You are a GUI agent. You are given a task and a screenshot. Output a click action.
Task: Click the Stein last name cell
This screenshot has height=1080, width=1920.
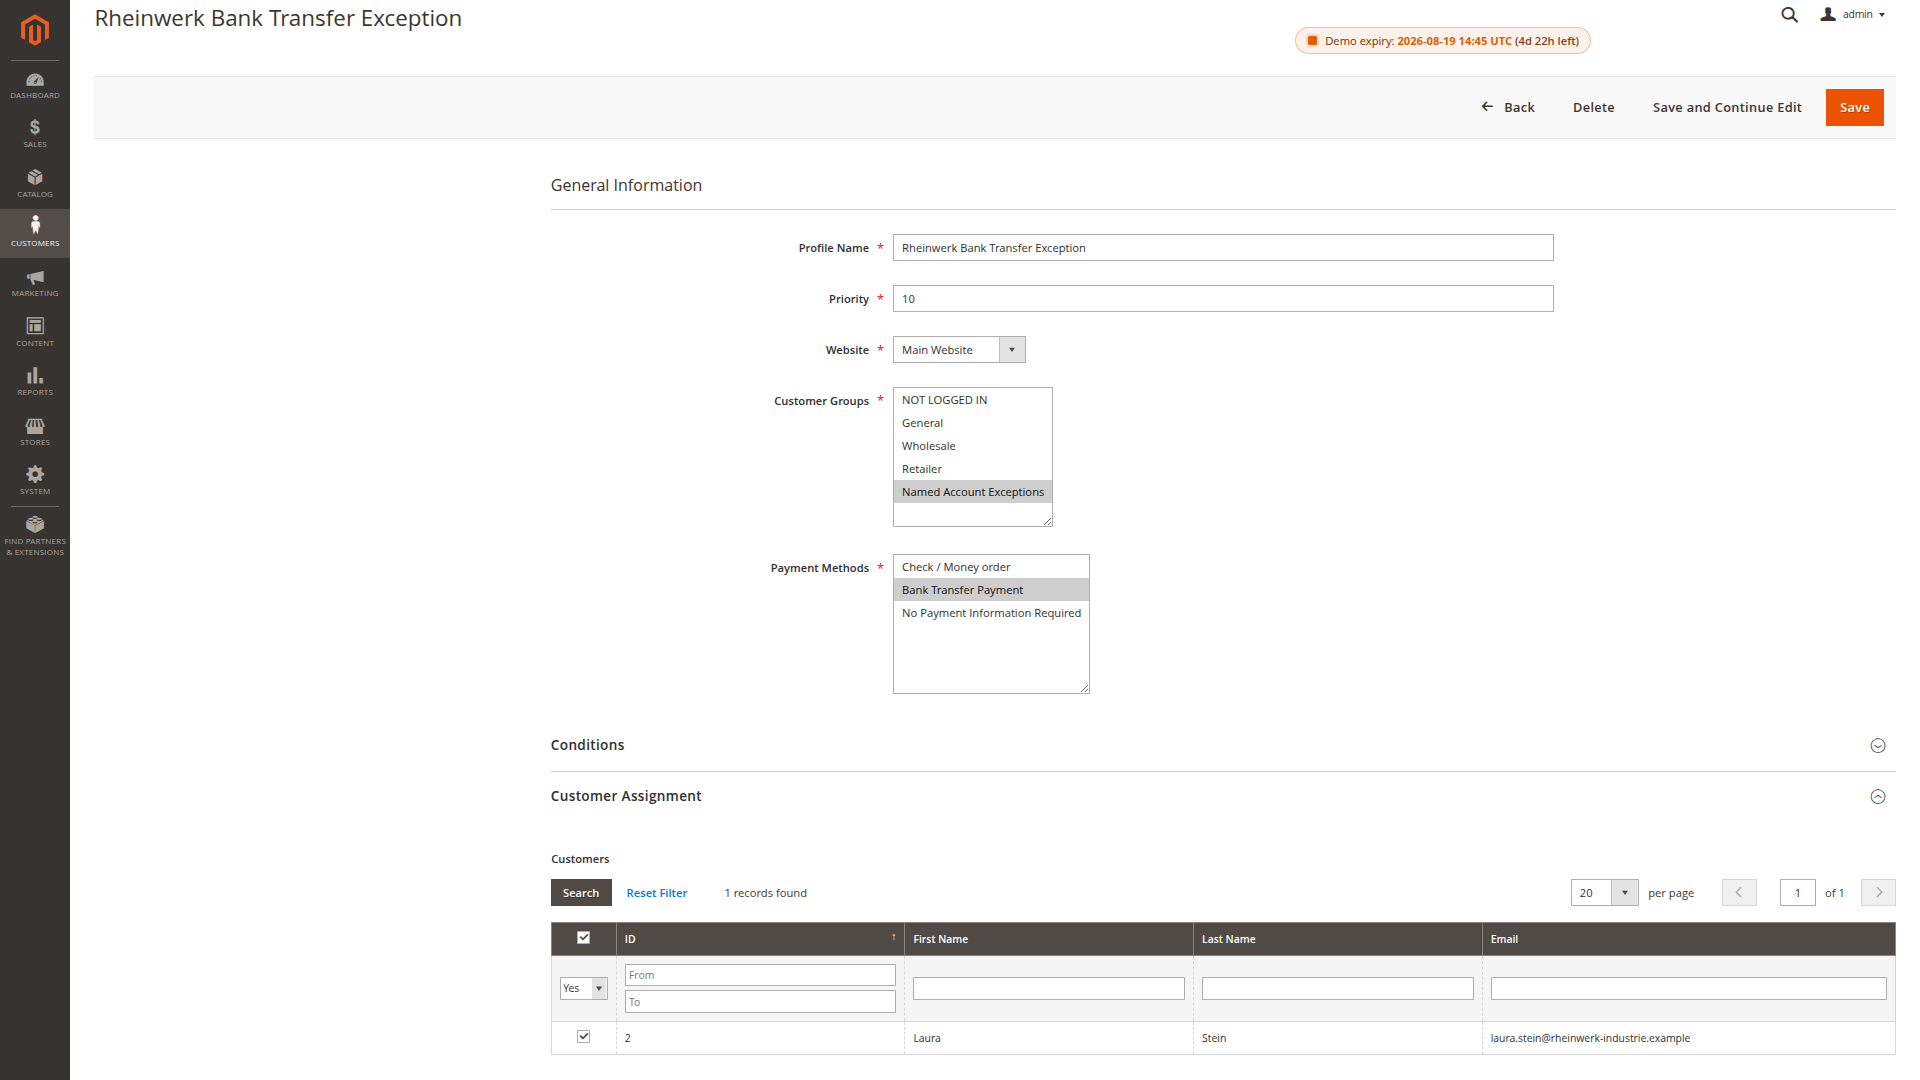1337,1038
